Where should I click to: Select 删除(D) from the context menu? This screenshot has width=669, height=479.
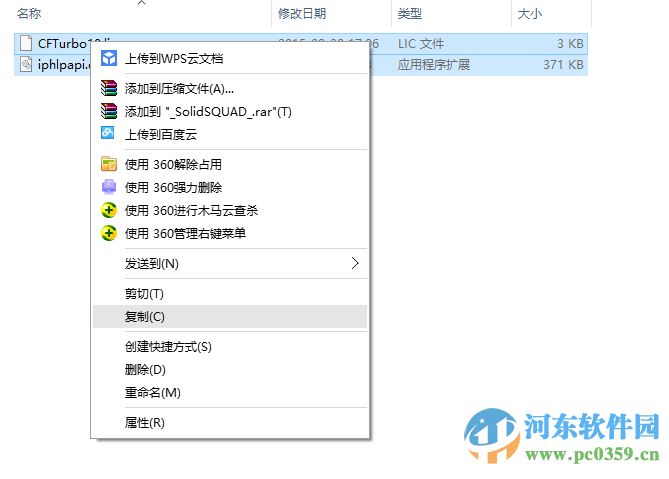[230, 369]
